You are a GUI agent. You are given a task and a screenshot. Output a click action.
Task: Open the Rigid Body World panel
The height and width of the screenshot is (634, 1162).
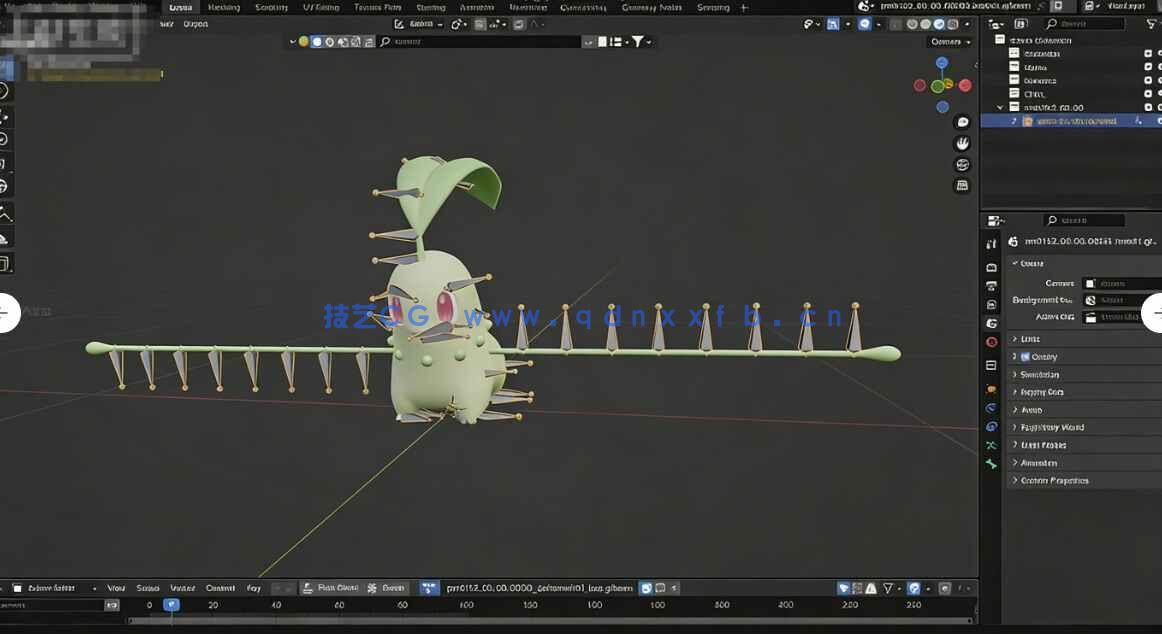tap(1060, 427)
